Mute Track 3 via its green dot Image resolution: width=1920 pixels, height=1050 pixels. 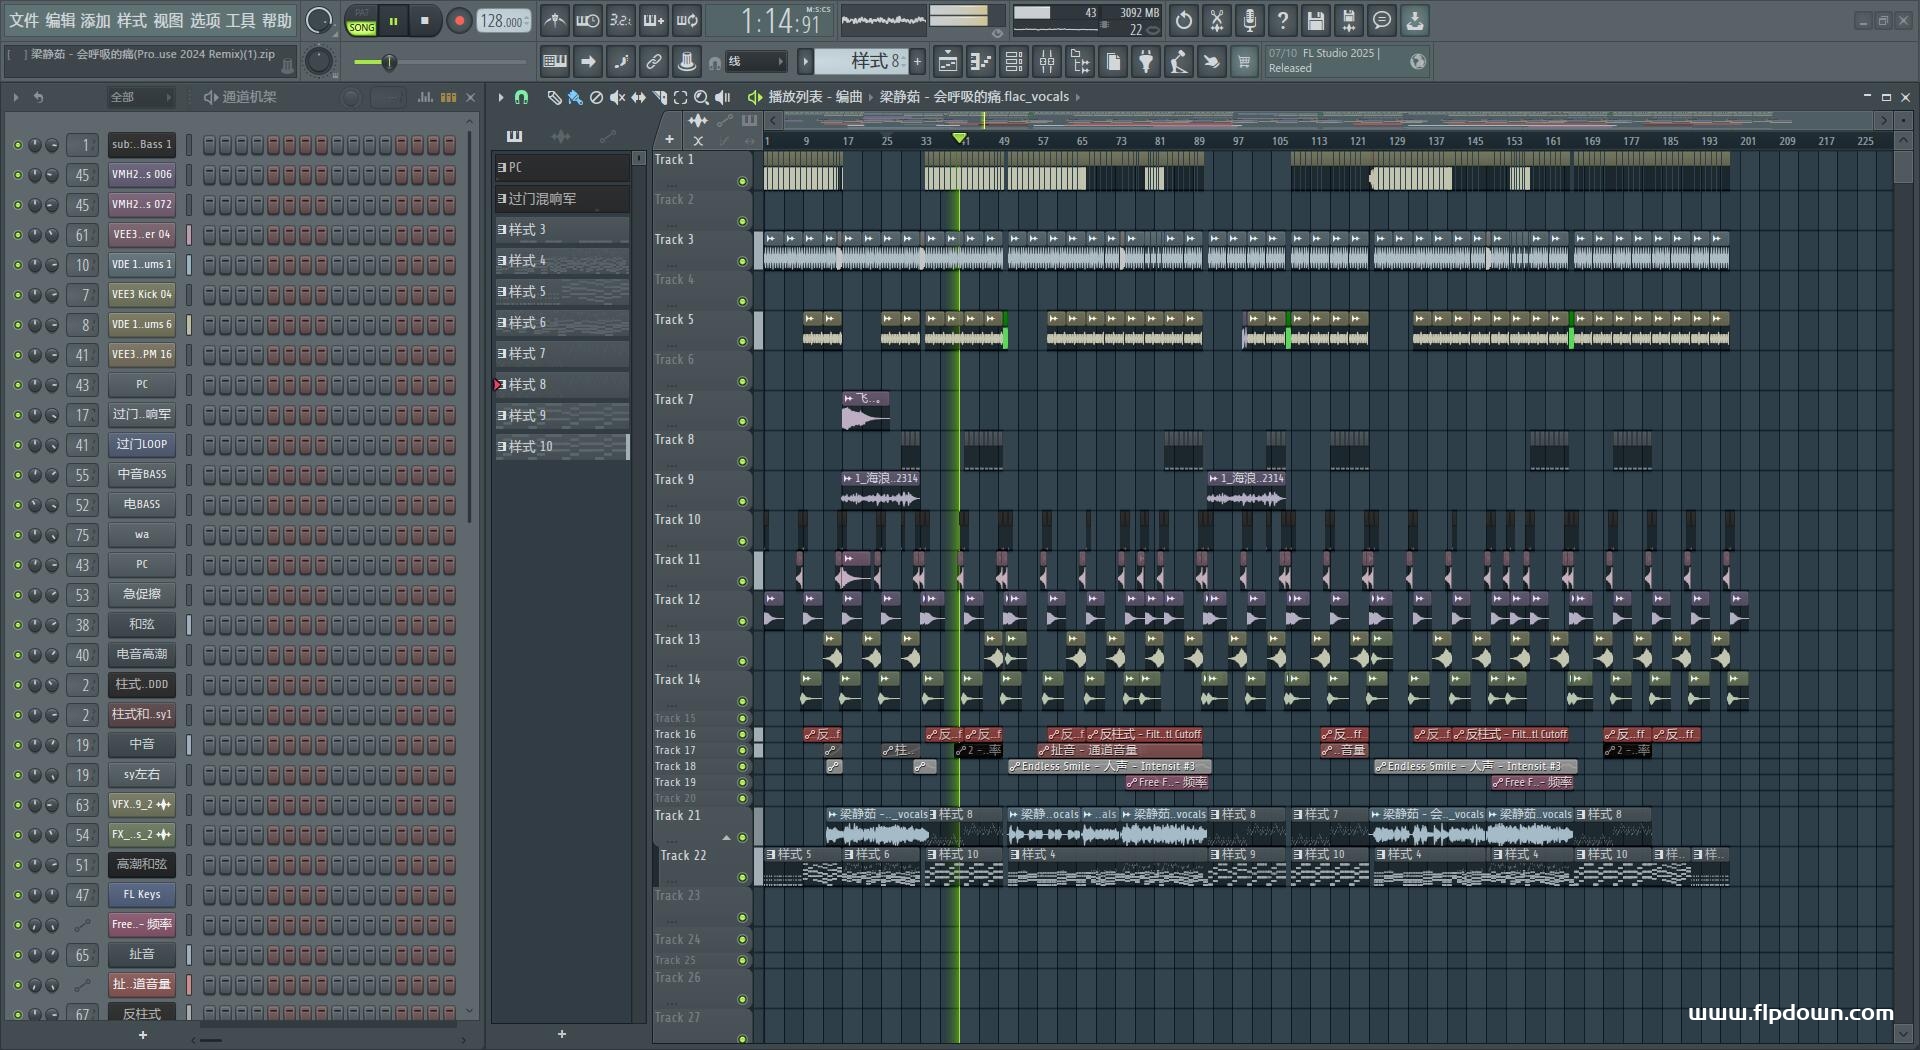pyautogui.click(x=742, y=262)
